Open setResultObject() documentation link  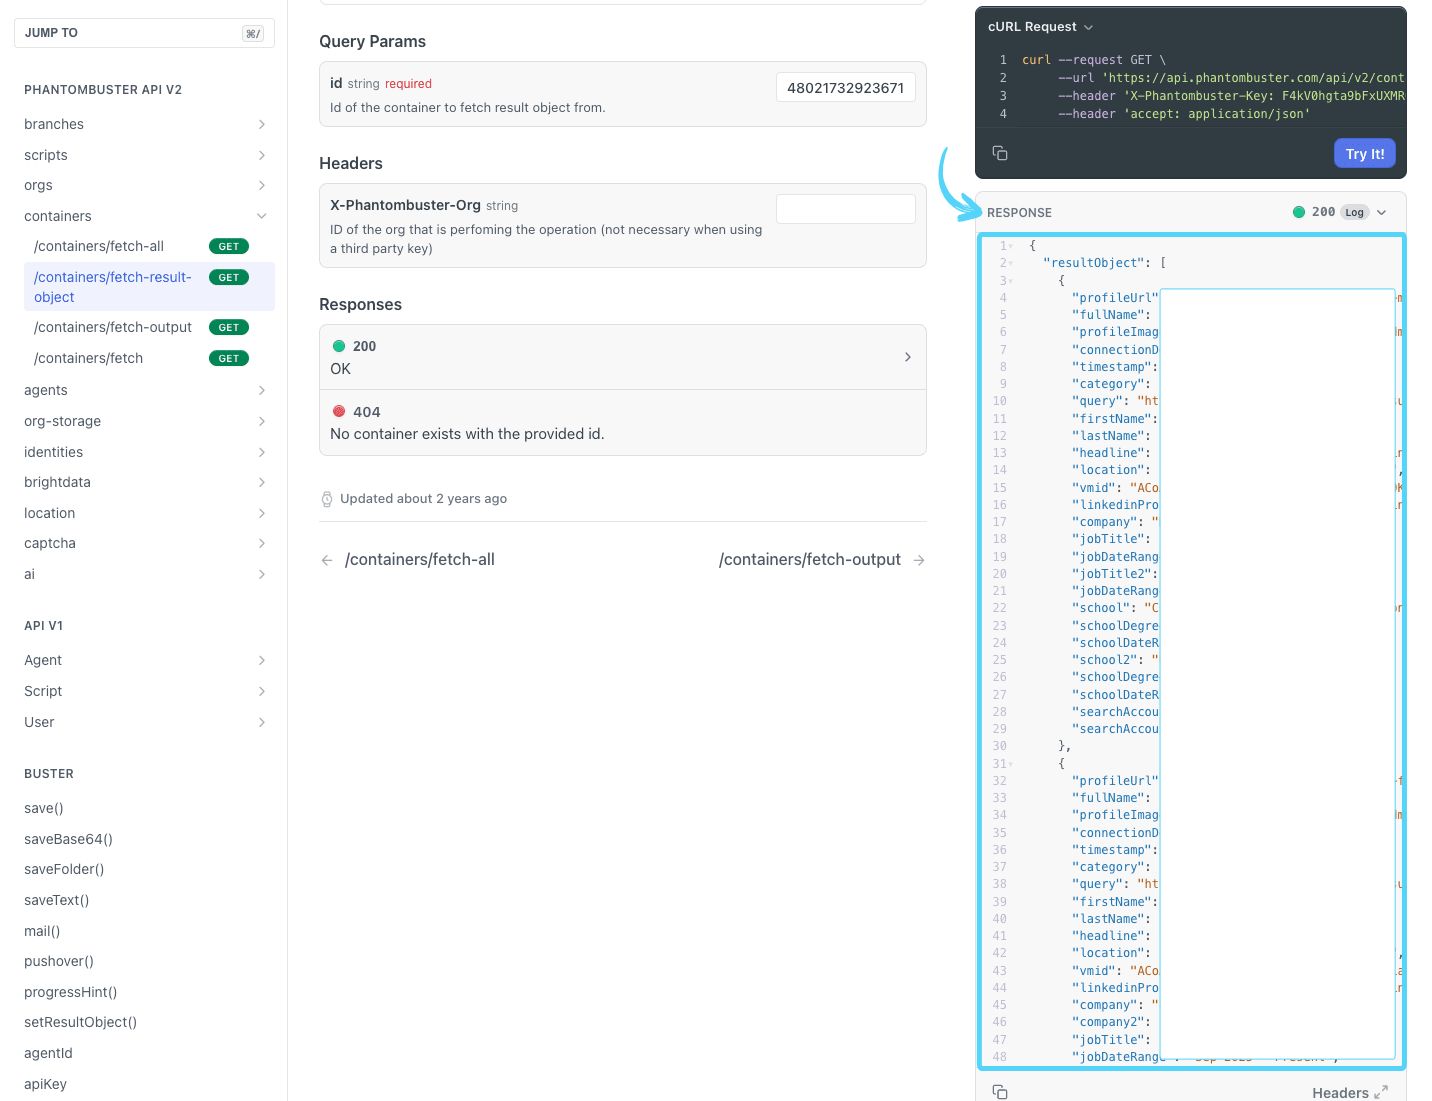[80, 1022]
